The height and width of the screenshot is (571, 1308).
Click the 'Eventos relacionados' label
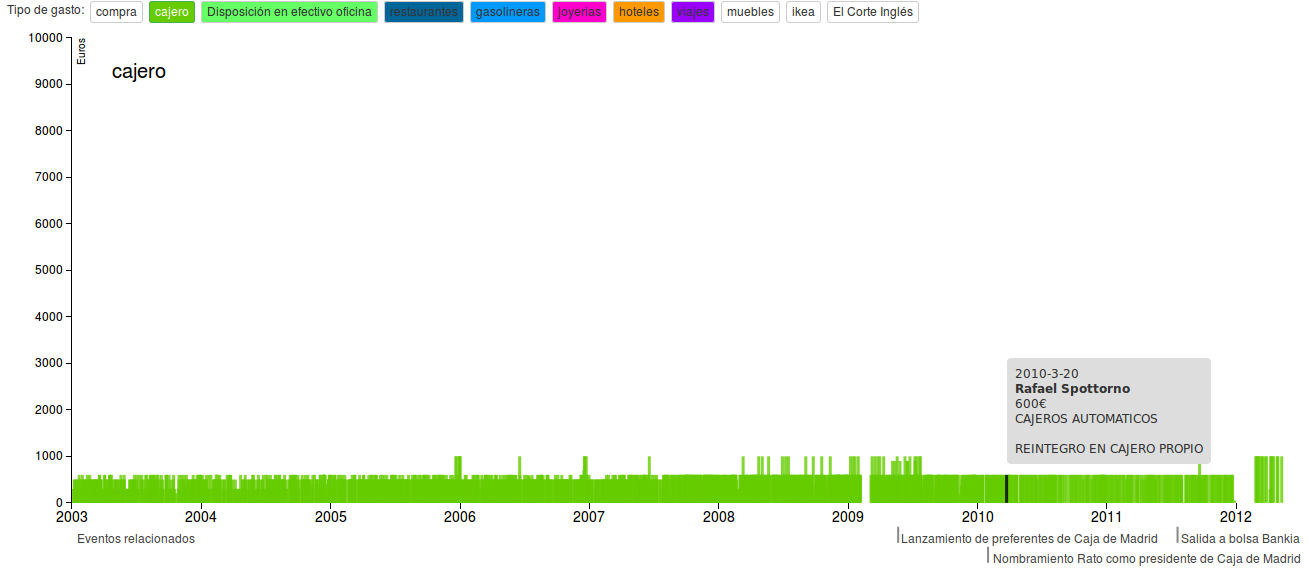136,539
